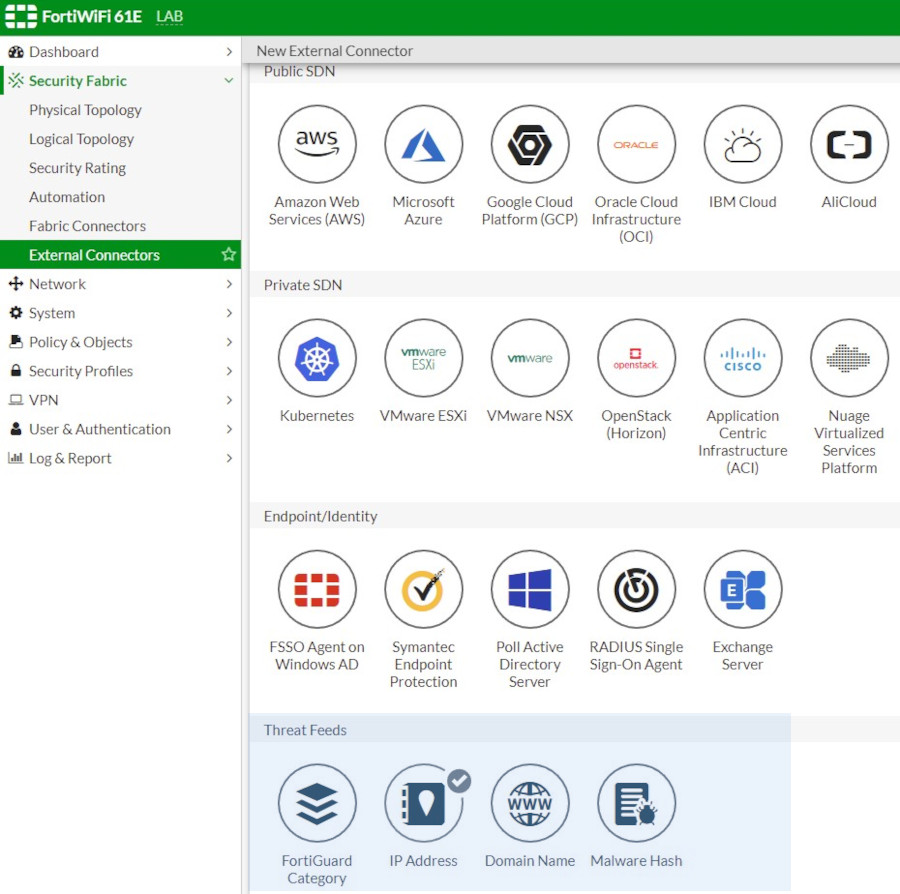Pick the Google Cloud Platform connector icon
The height and width of the screenshot is (894, 900).
click(530, 144)
